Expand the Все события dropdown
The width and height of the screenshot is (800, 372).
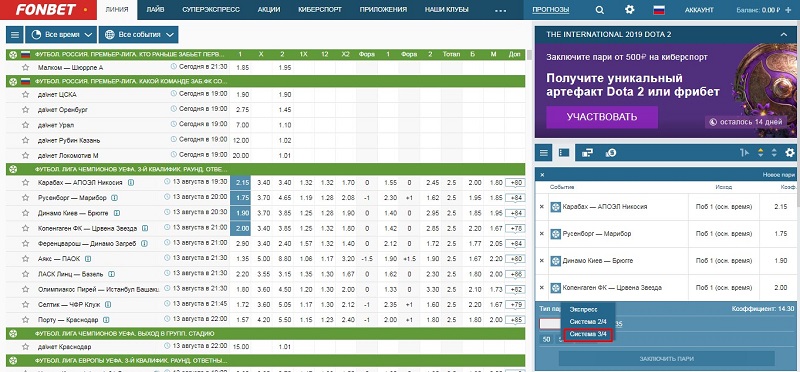click(x=139, y=35)
